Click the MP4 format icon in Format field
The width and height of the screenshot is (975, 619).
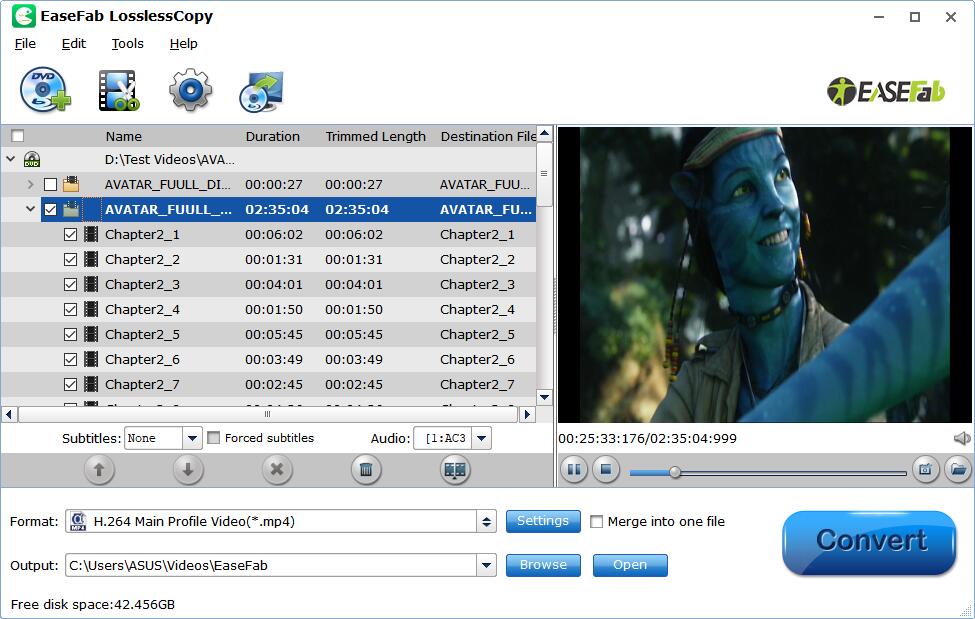78,521
